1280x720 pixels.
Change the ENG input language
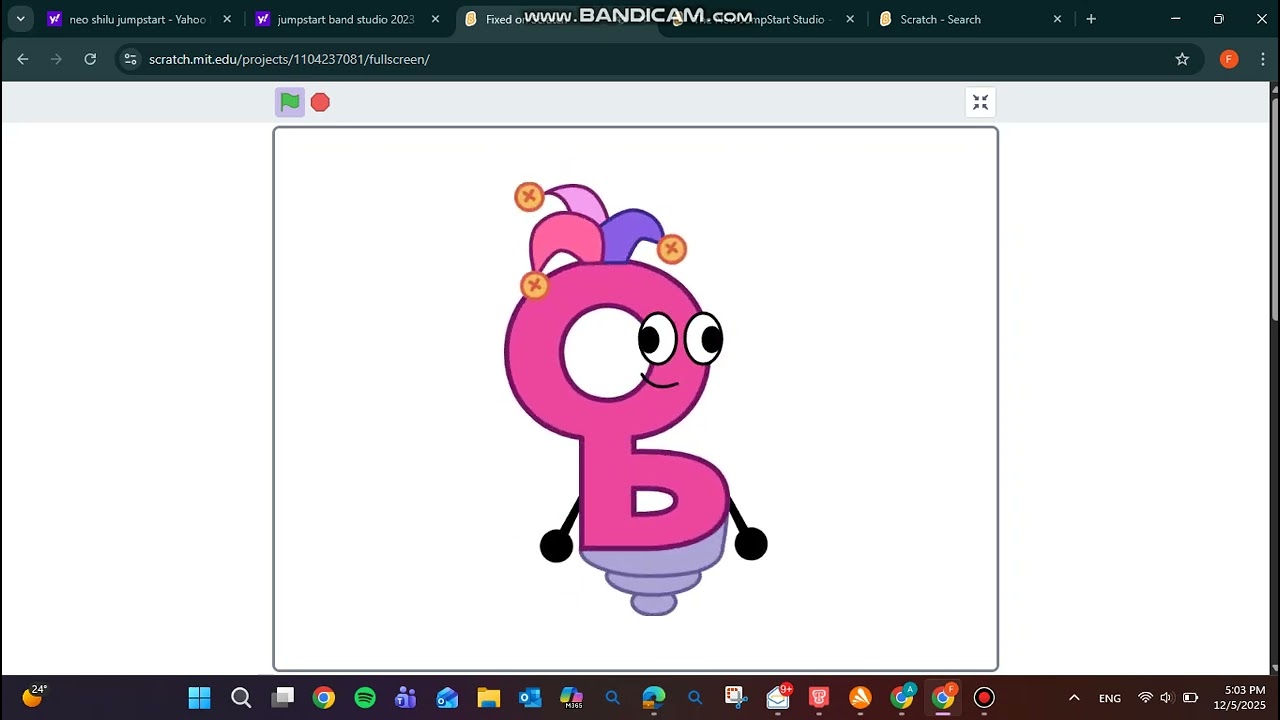point(1110,698)
